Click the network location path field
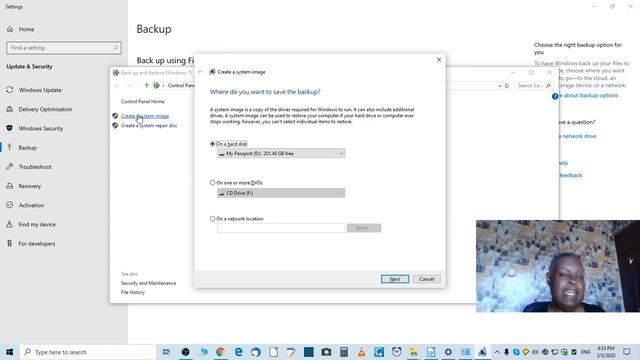 (x=281, y=228)
